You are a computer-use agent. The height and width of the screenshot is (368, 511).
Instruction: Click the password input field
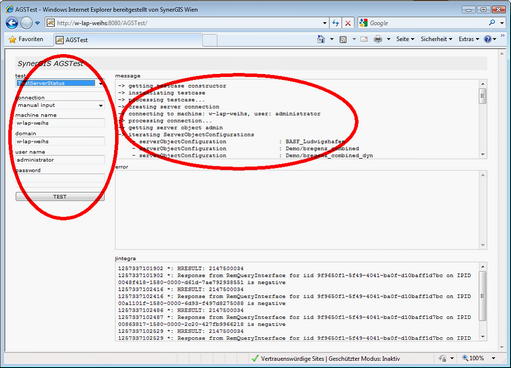60,178
